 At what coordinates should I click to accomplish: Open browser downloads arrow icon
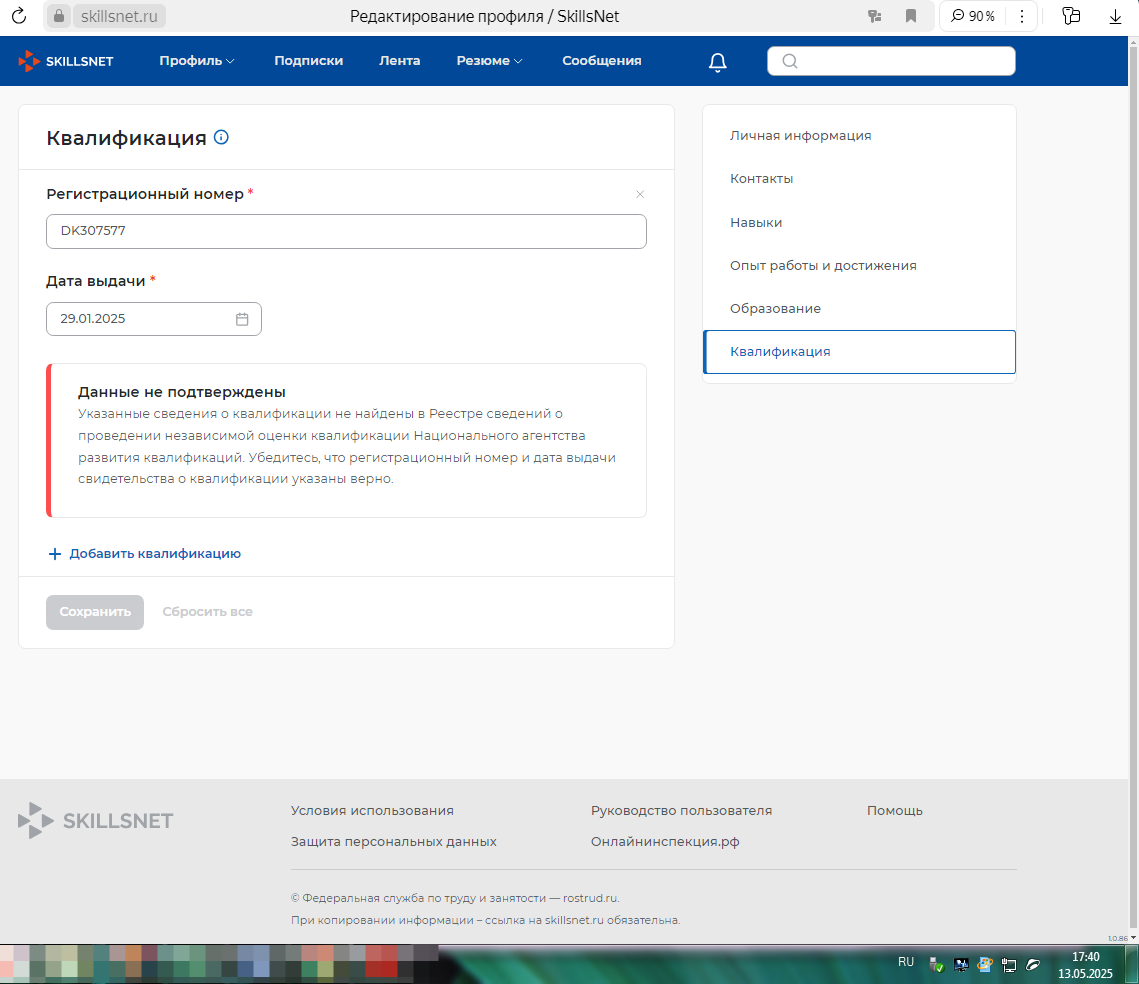[1115, 16]
